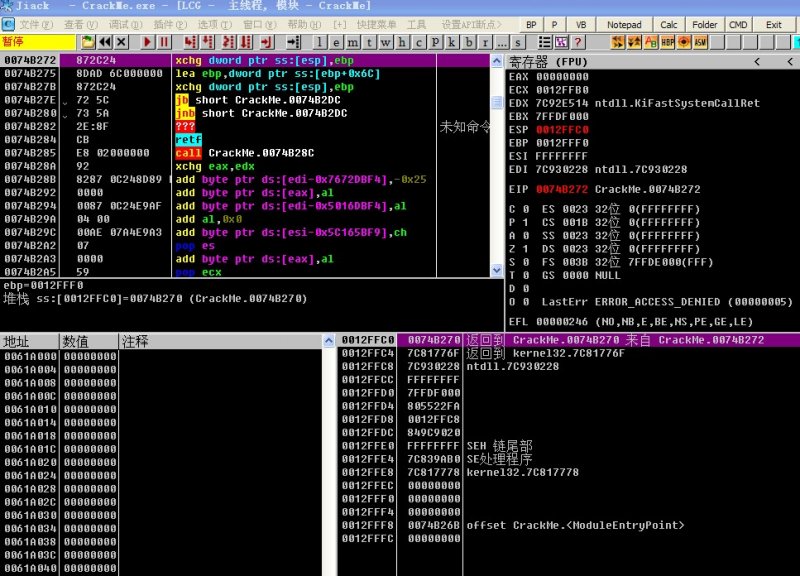Click the Step Into toolbar icon

tap(191, 42)
